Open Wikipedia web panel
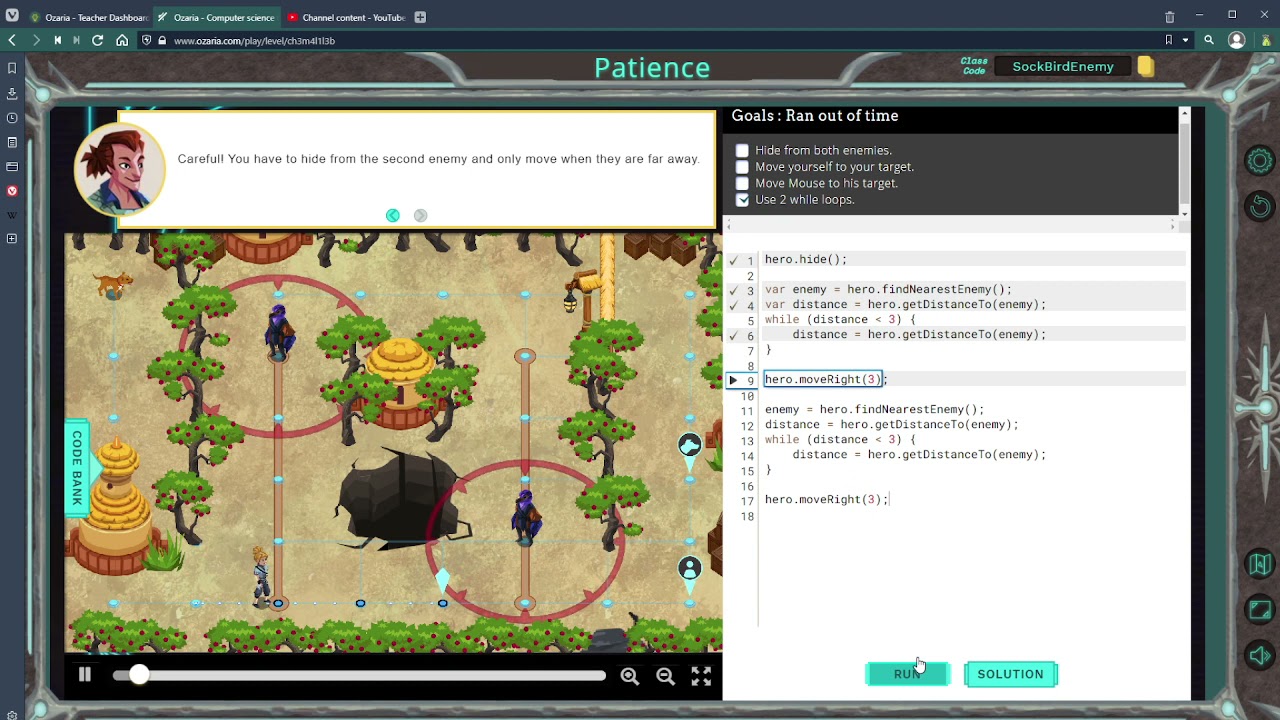This screenshot has width=1280, height=720. pos(12,215)
